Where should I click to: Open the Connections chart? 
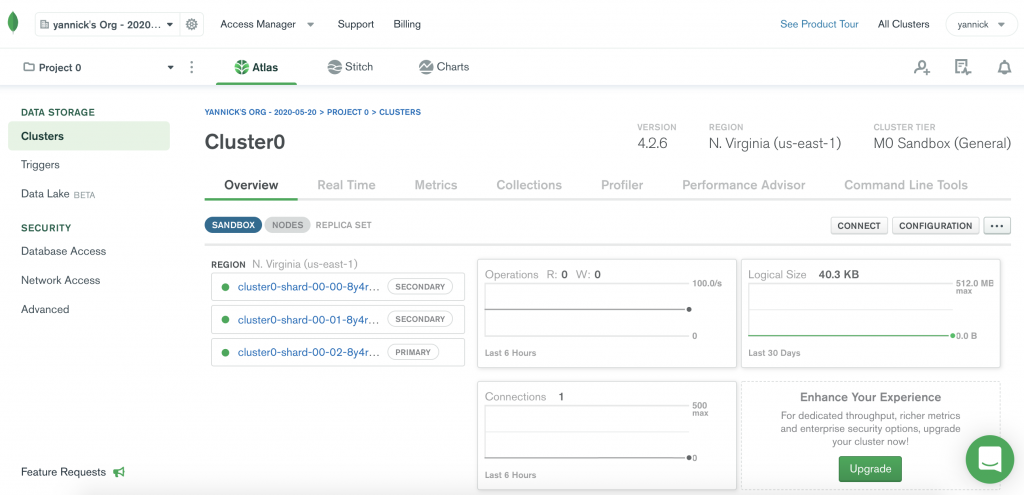pos(607,436)
